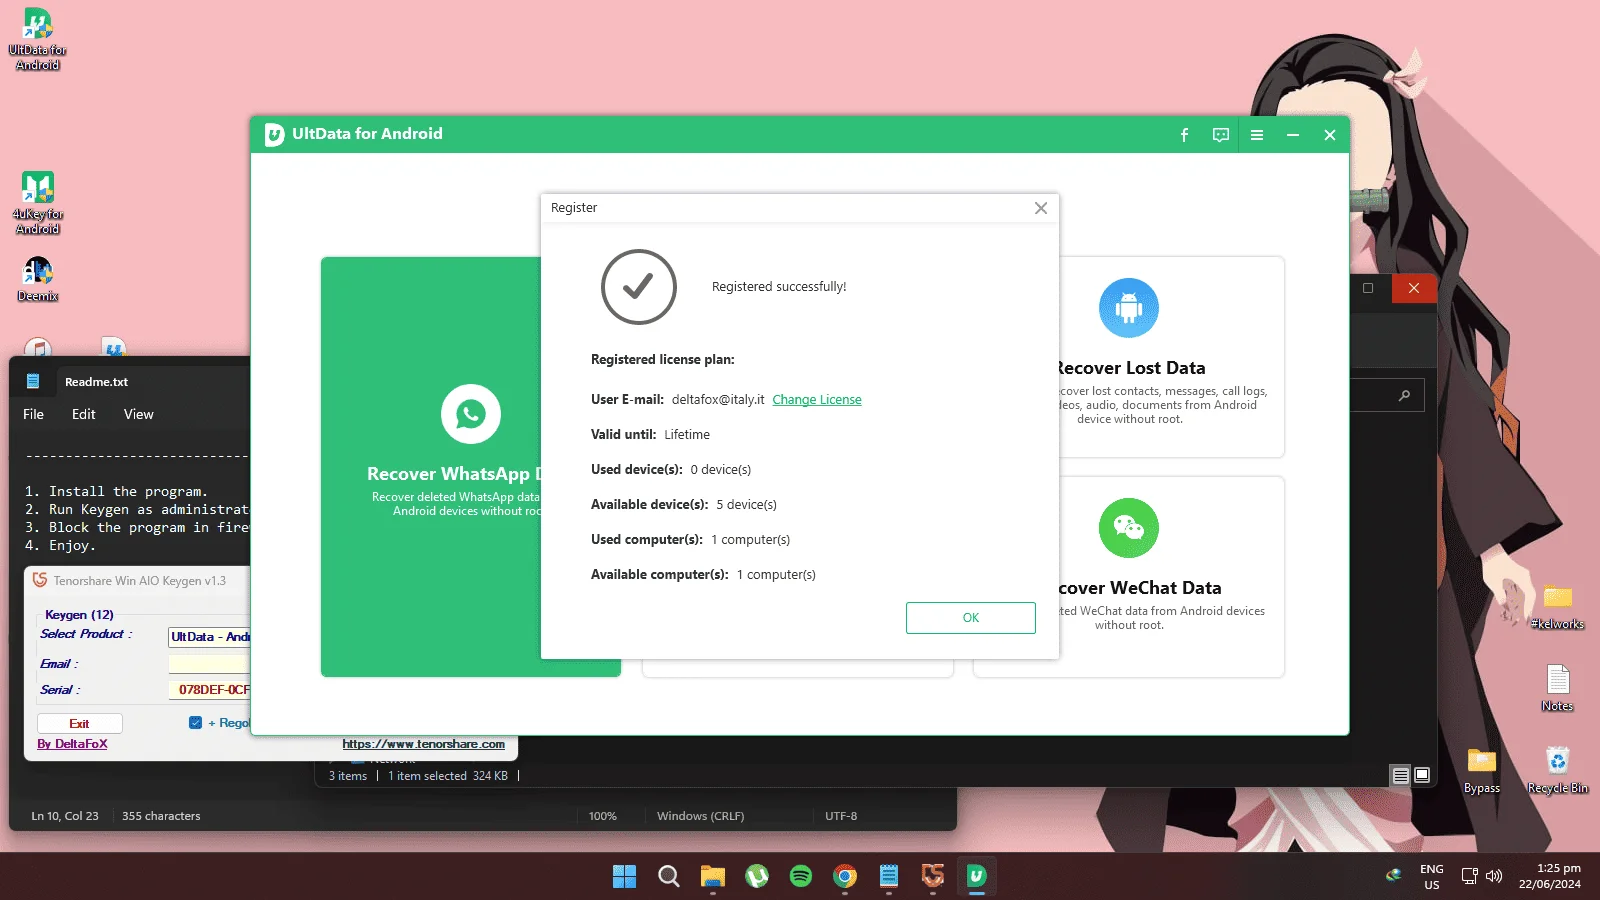
Task: Click the Recover WeChat Data card title
Action: coord(1140,588)
